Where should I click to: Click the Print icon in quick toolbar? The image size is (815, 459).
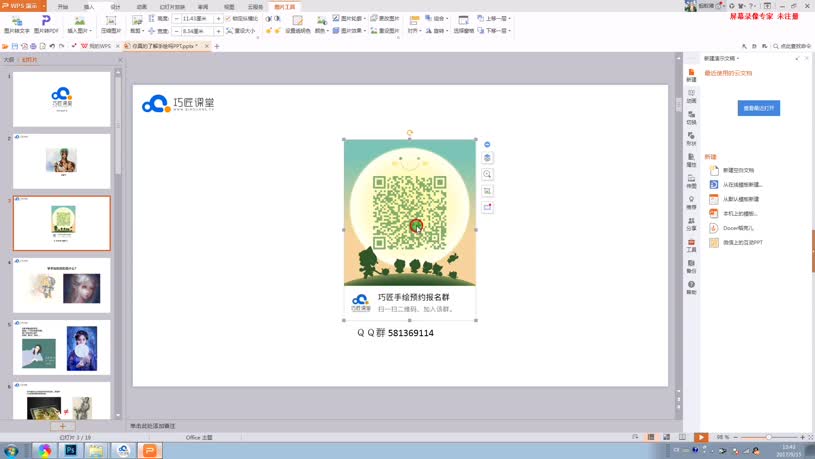(33, 46)
